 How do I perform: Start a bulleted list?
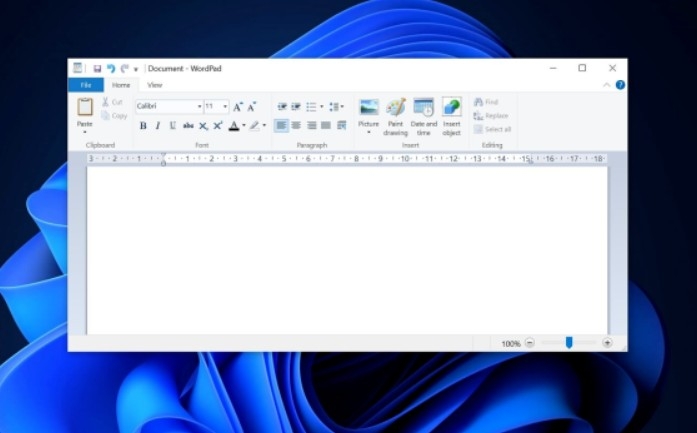[x=312, y=107]
